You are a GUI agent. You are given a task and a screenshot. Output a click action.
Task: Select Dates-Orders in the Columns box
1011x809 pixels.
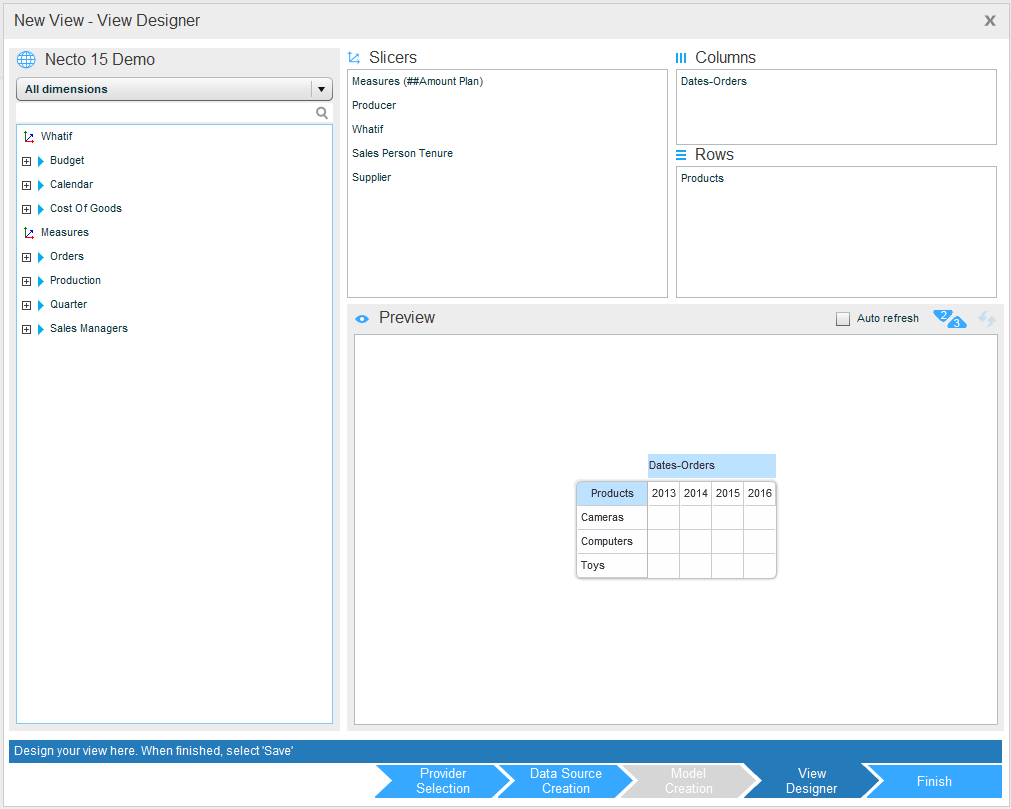click(714, 82)
